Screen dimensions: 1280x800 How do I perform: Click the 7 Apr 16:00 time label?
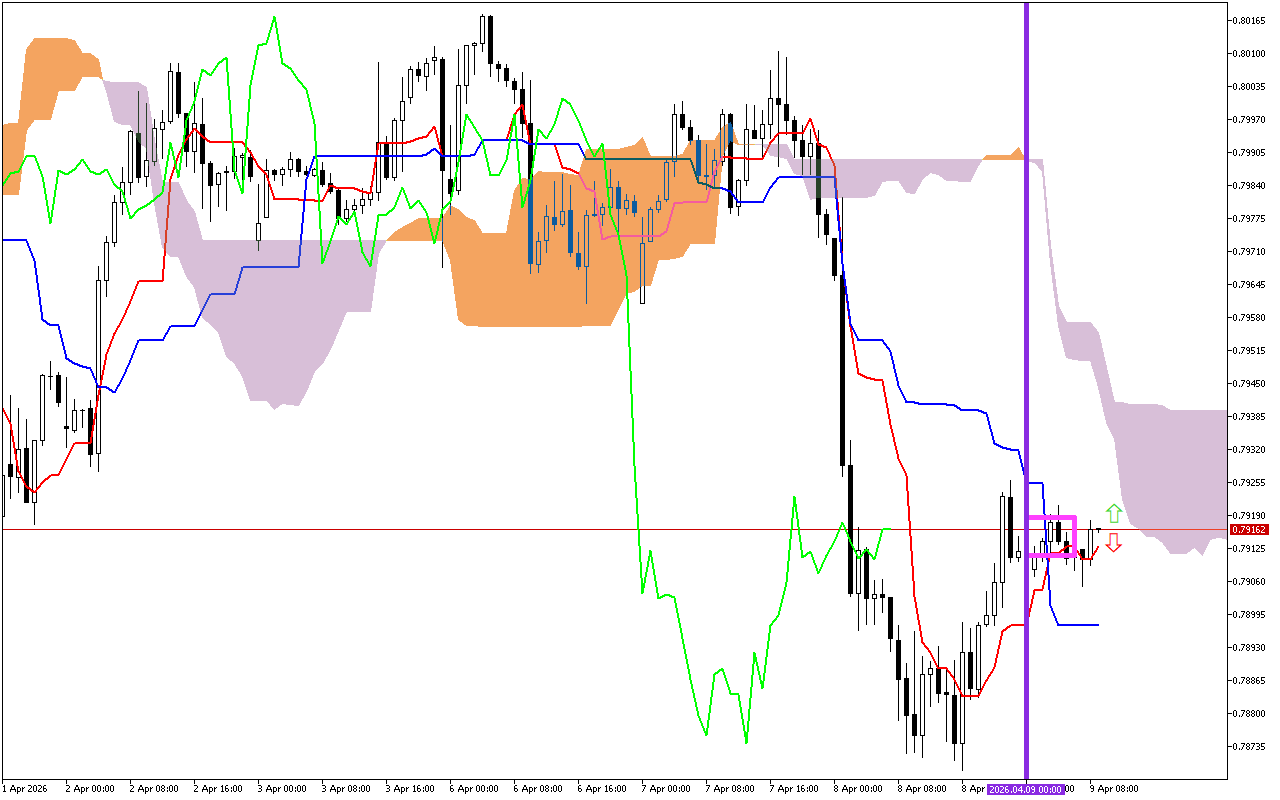tap(795, 789)
